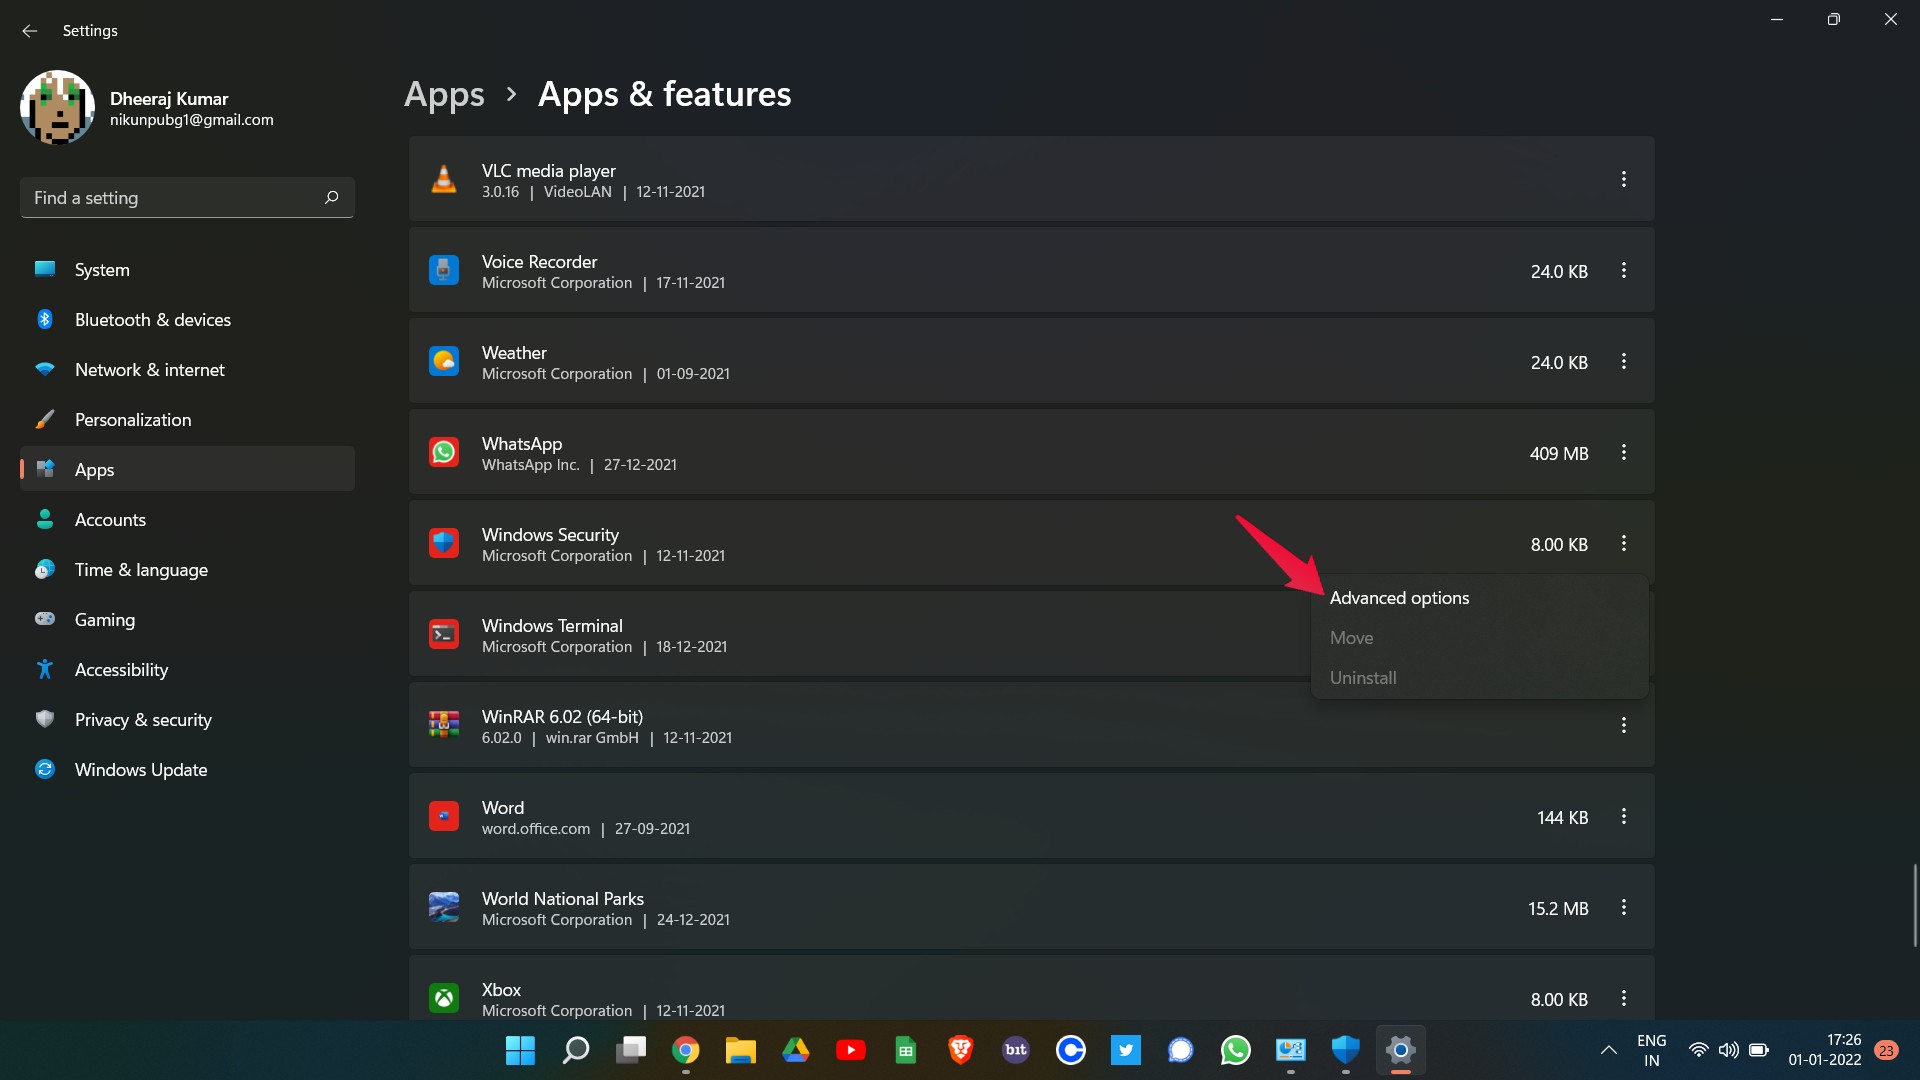The image size is (1920, 1080).
Task: Open Bluetooth & devices settings
Action: 187,319
